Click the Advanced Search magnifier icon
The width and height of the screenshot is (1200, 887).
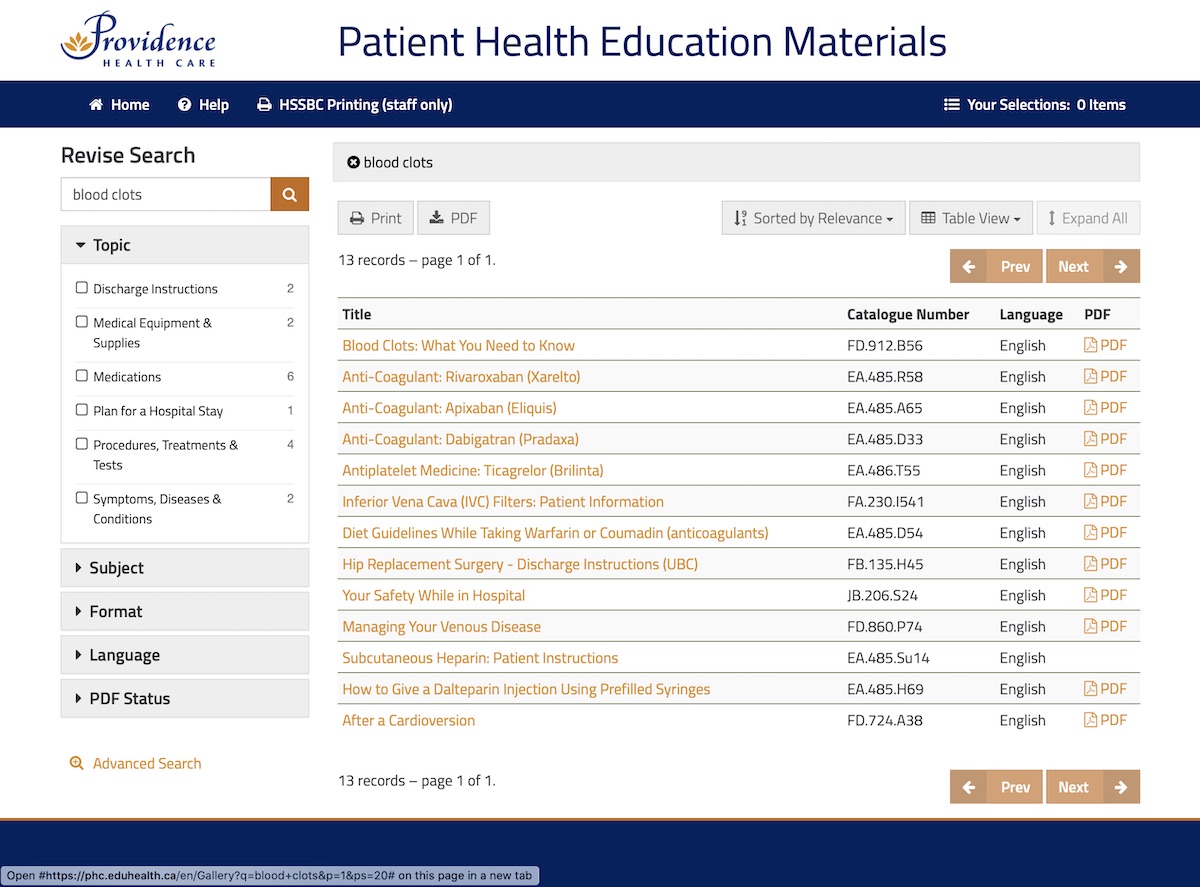tap(77, 762)
